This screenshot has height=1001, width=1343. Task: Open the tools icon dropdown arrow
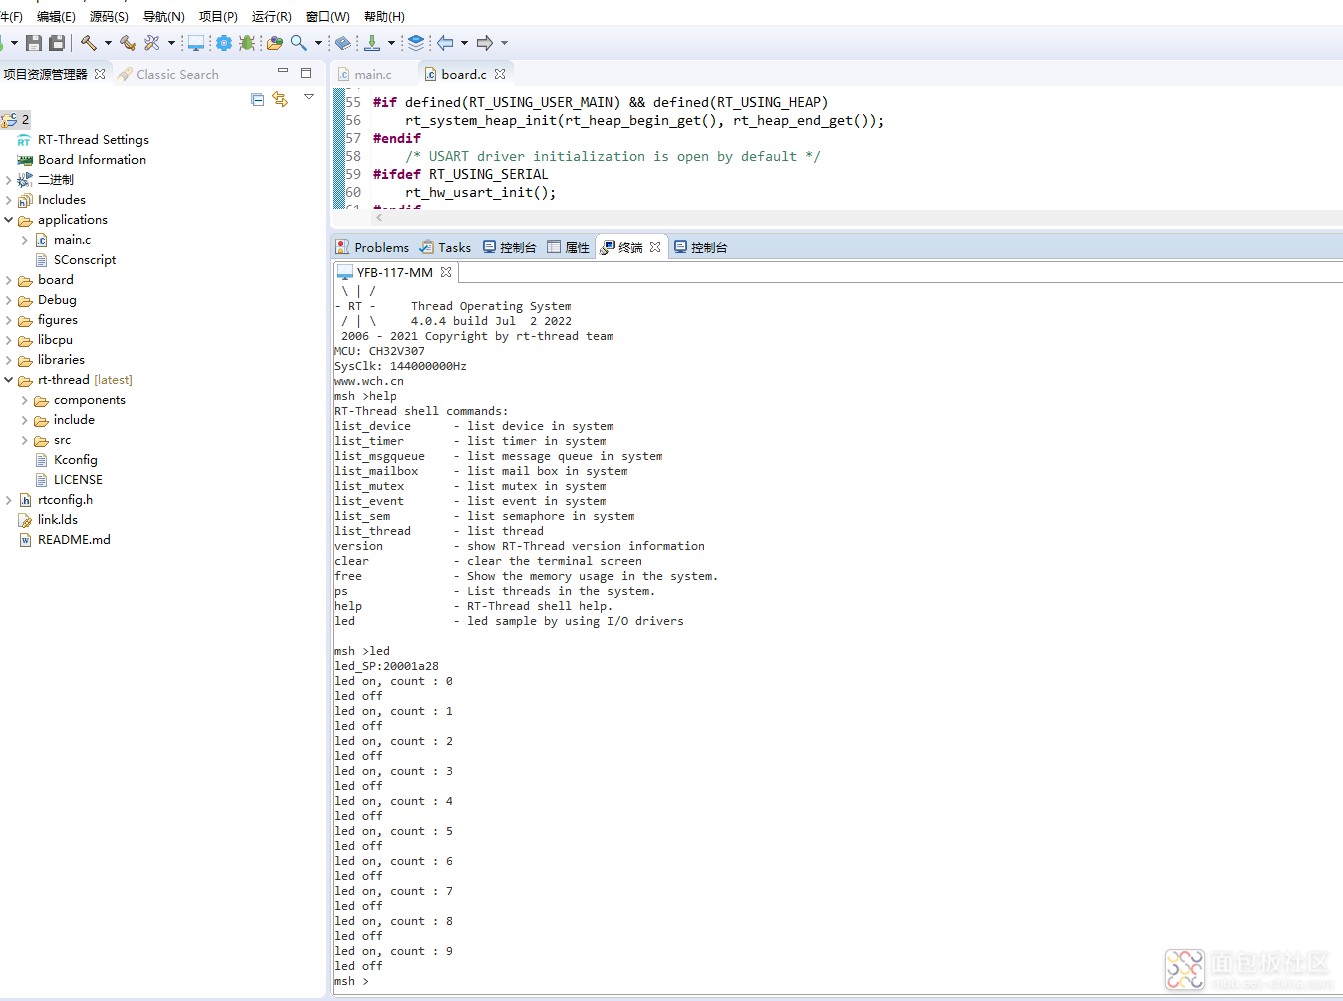coord(171,43)
